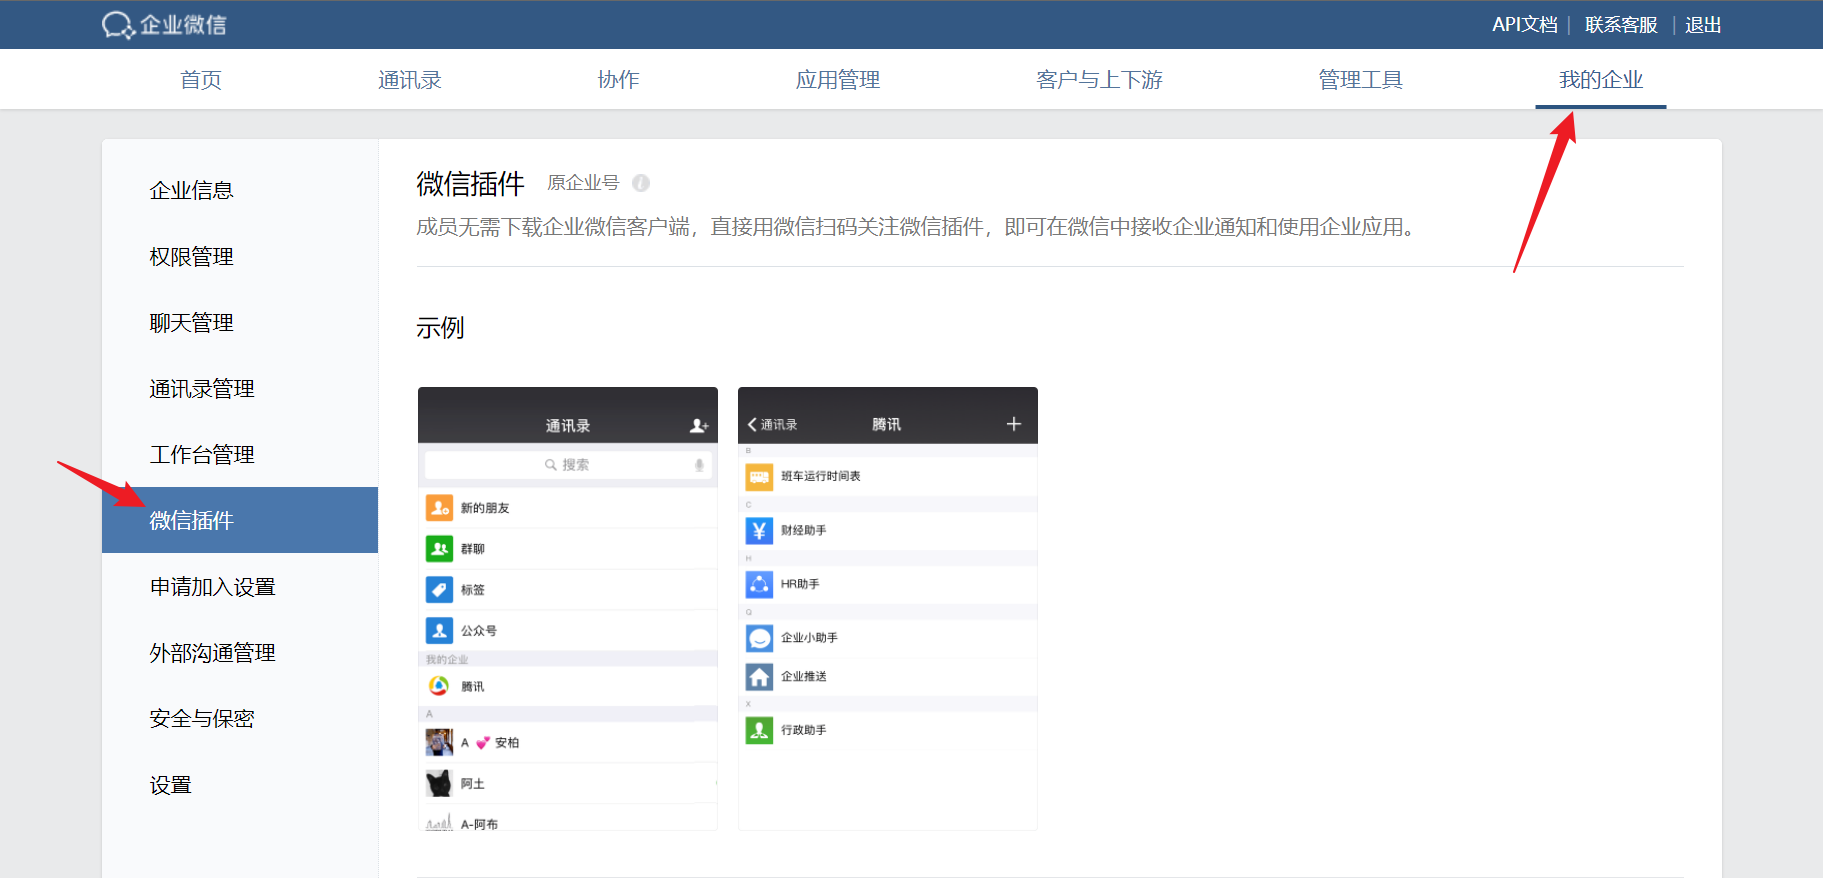
Task: Click the info icon beside 原企业号
Action: click(641, 183)
